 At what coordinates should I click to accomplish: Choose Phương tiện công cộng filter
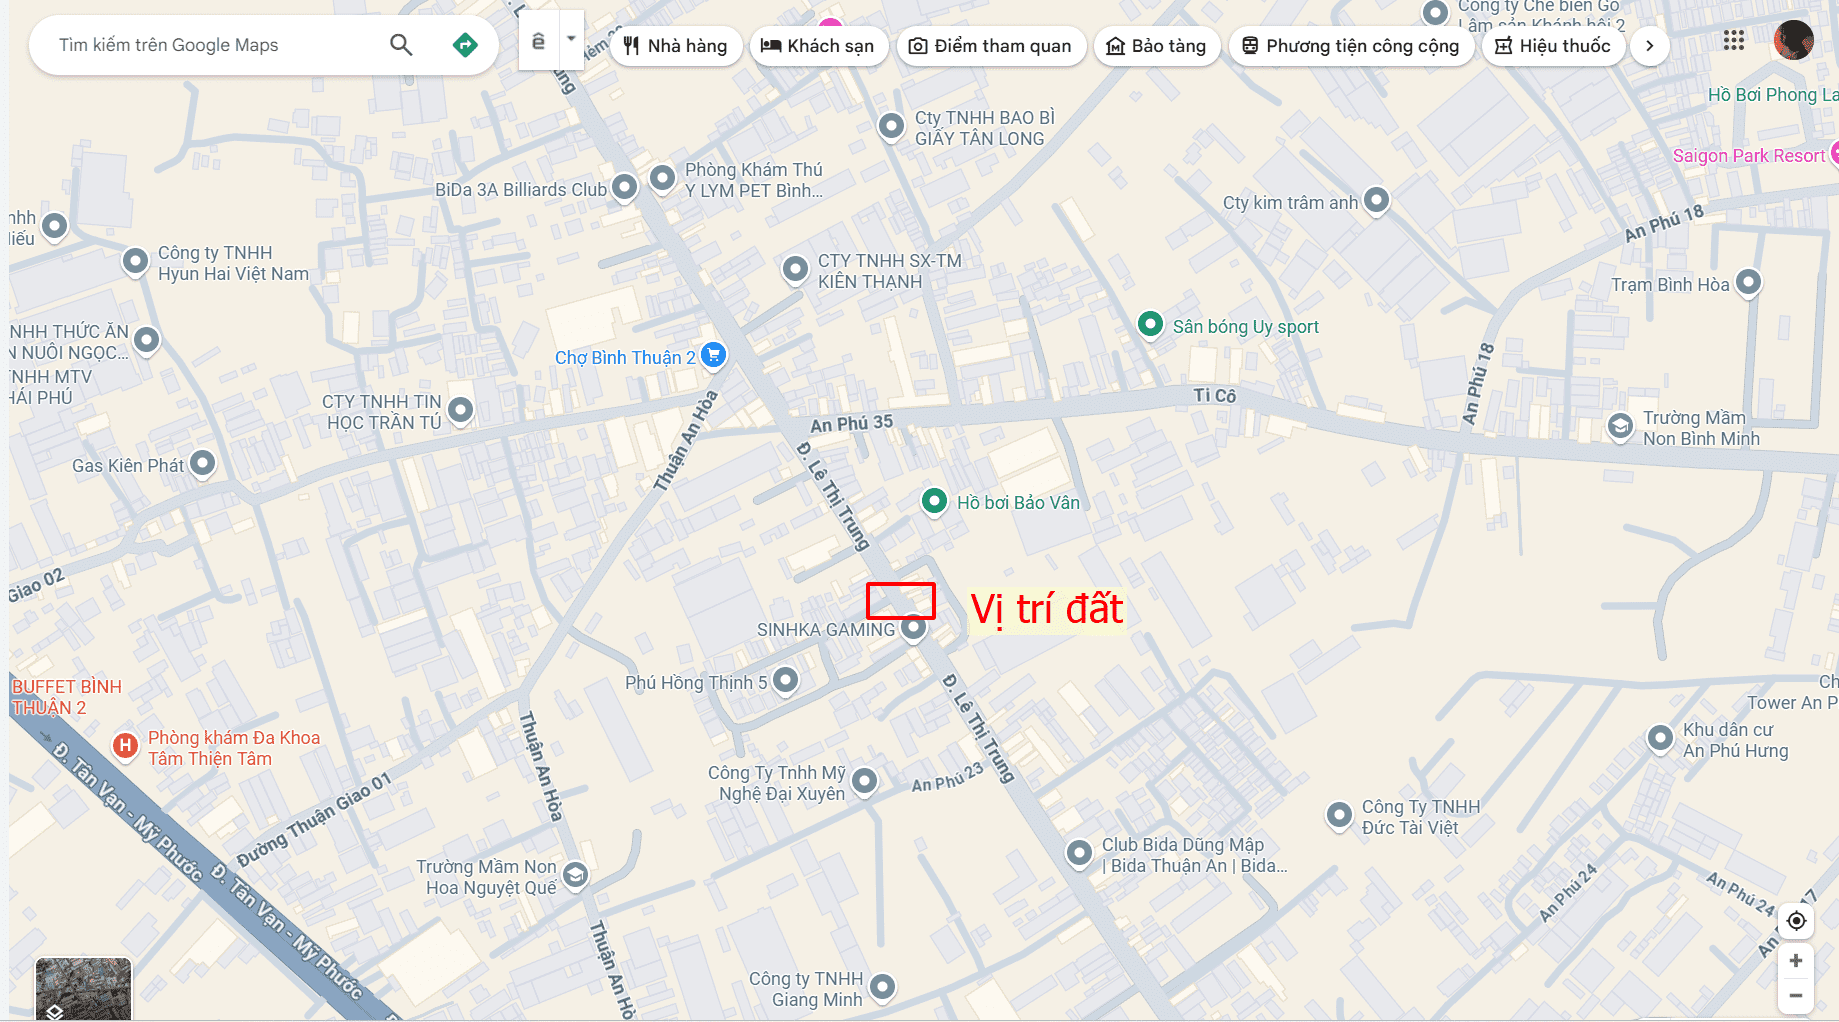coord(1351,46)
